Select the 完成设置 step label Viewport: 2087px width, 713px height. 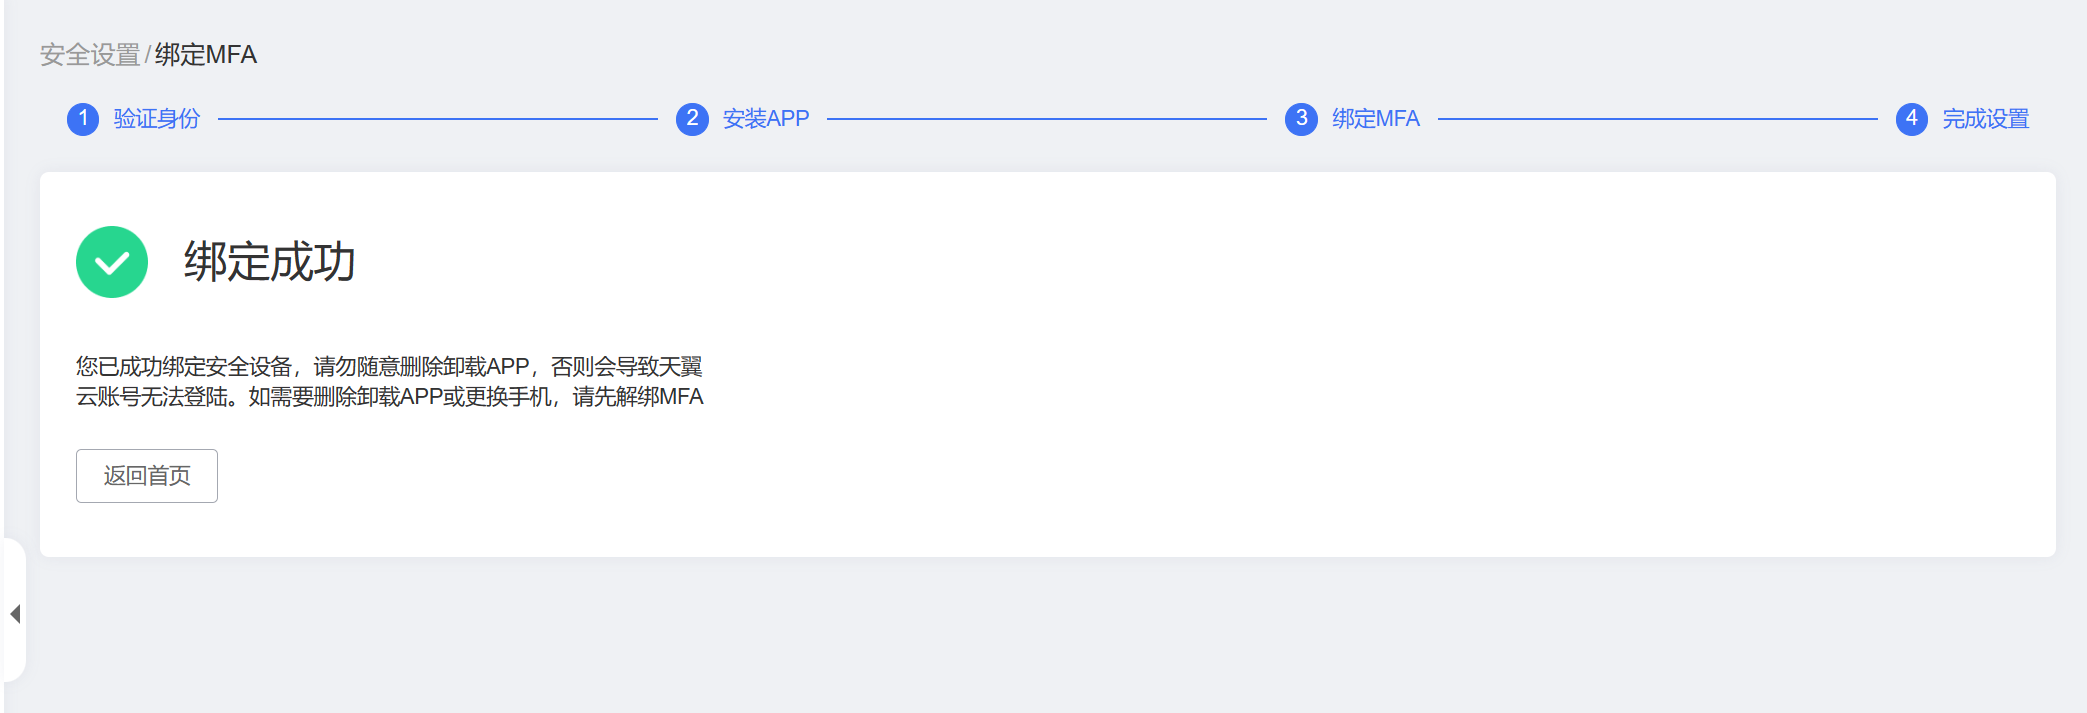pos(1985,119)
